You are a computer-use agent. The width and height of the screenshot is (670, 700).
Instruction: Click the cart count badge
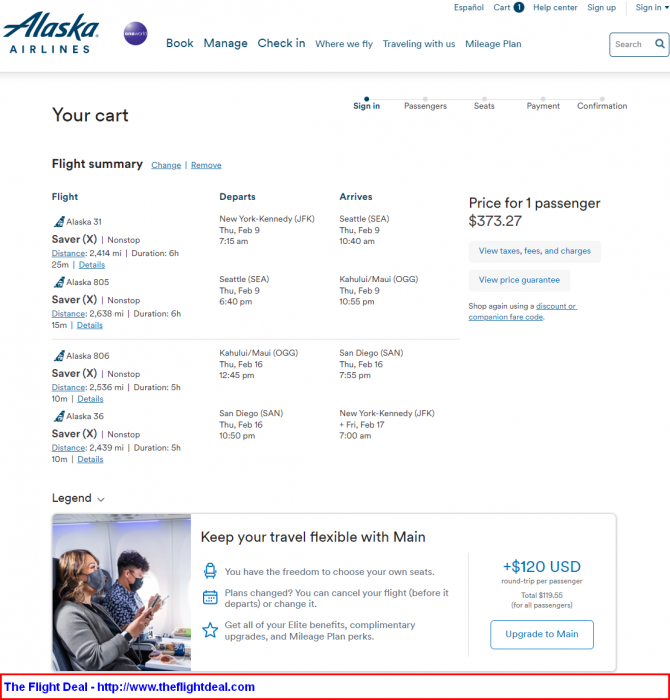point(519,8)
